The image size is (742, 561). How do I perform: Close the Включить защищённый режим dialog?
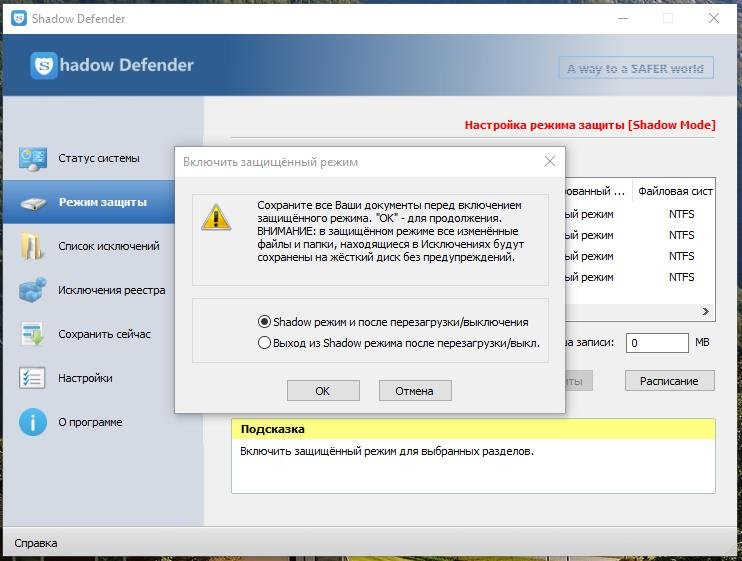(550, 161)
